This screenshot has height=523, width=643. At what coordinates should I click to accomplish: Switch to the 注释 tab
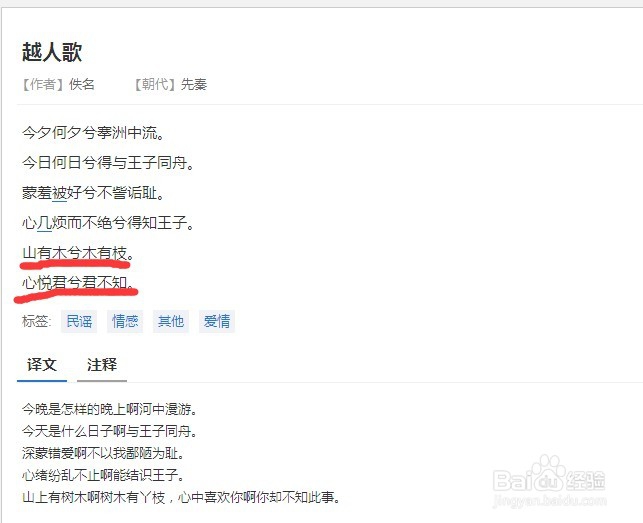point(102,365)
